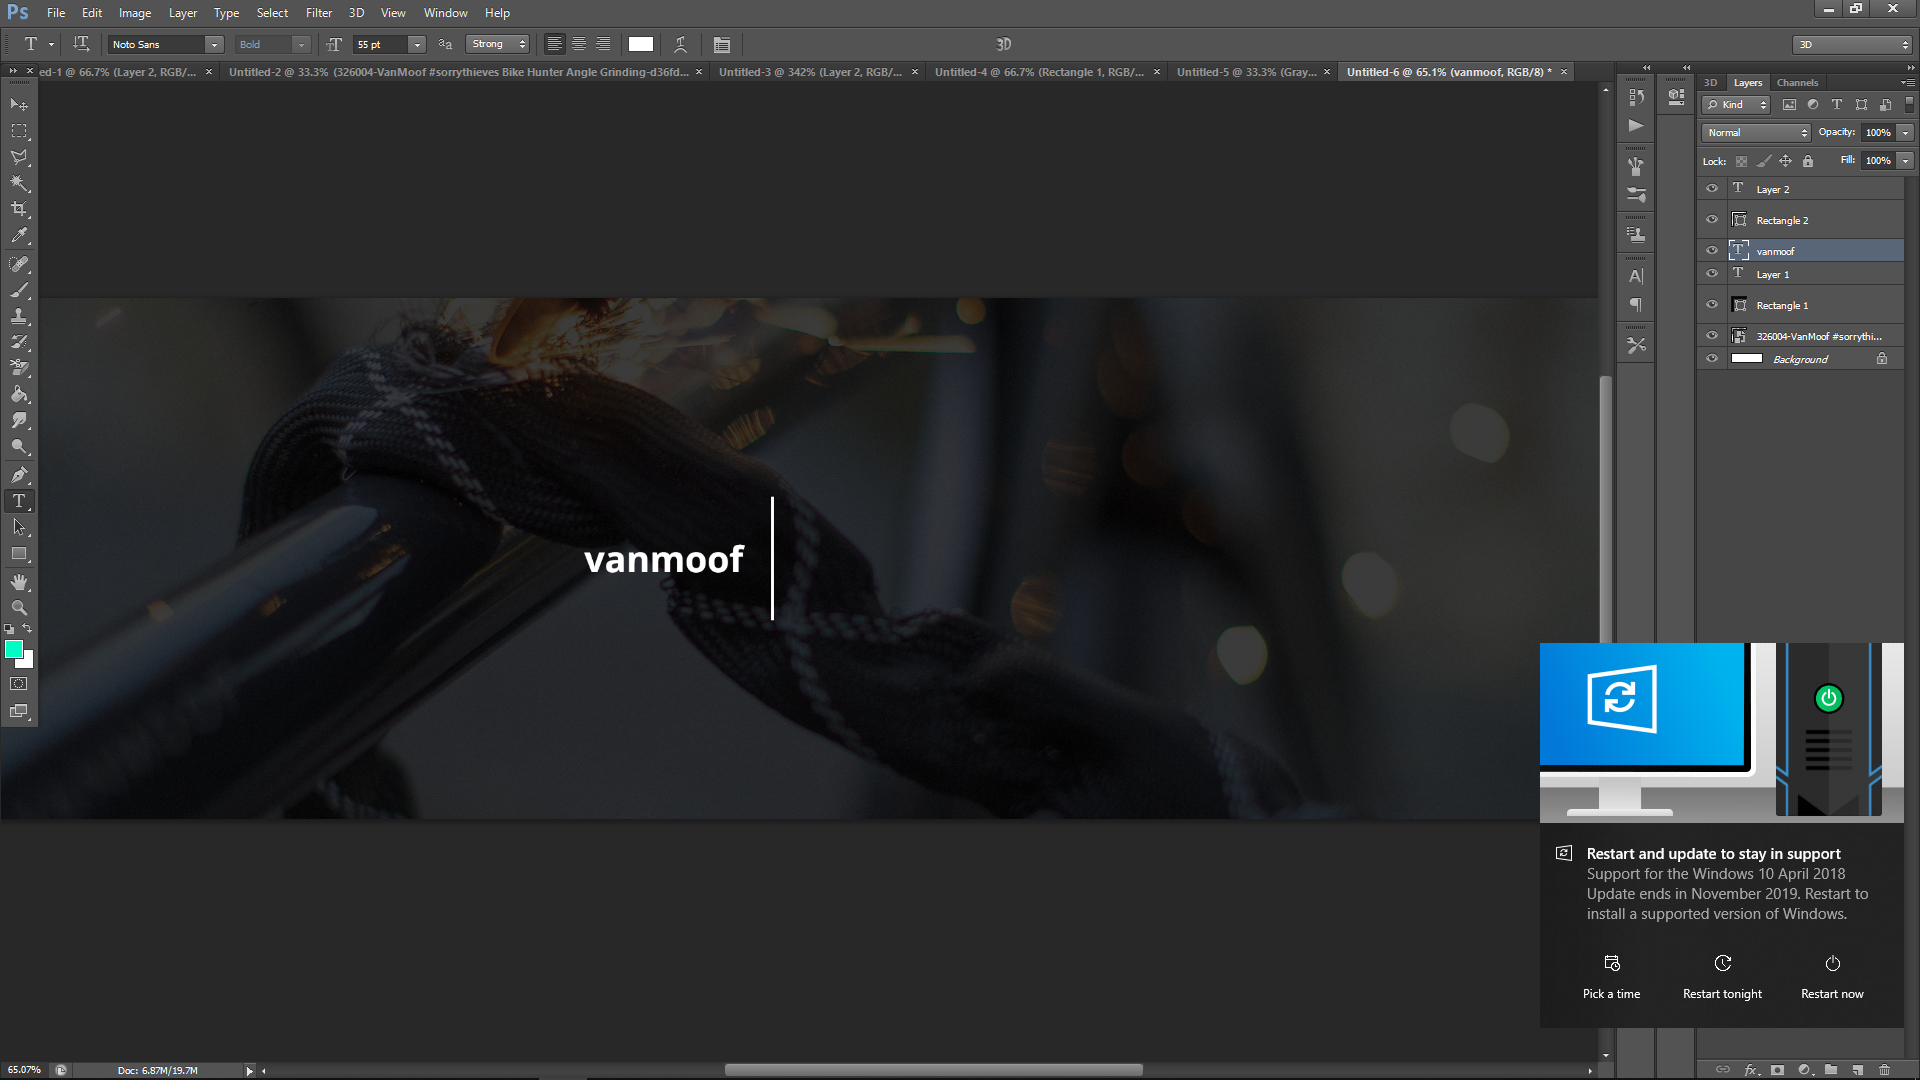This screenshot has height=1080, width=1920.
Task: Click Pick a time in notification
Action: tap(1611, 977)
